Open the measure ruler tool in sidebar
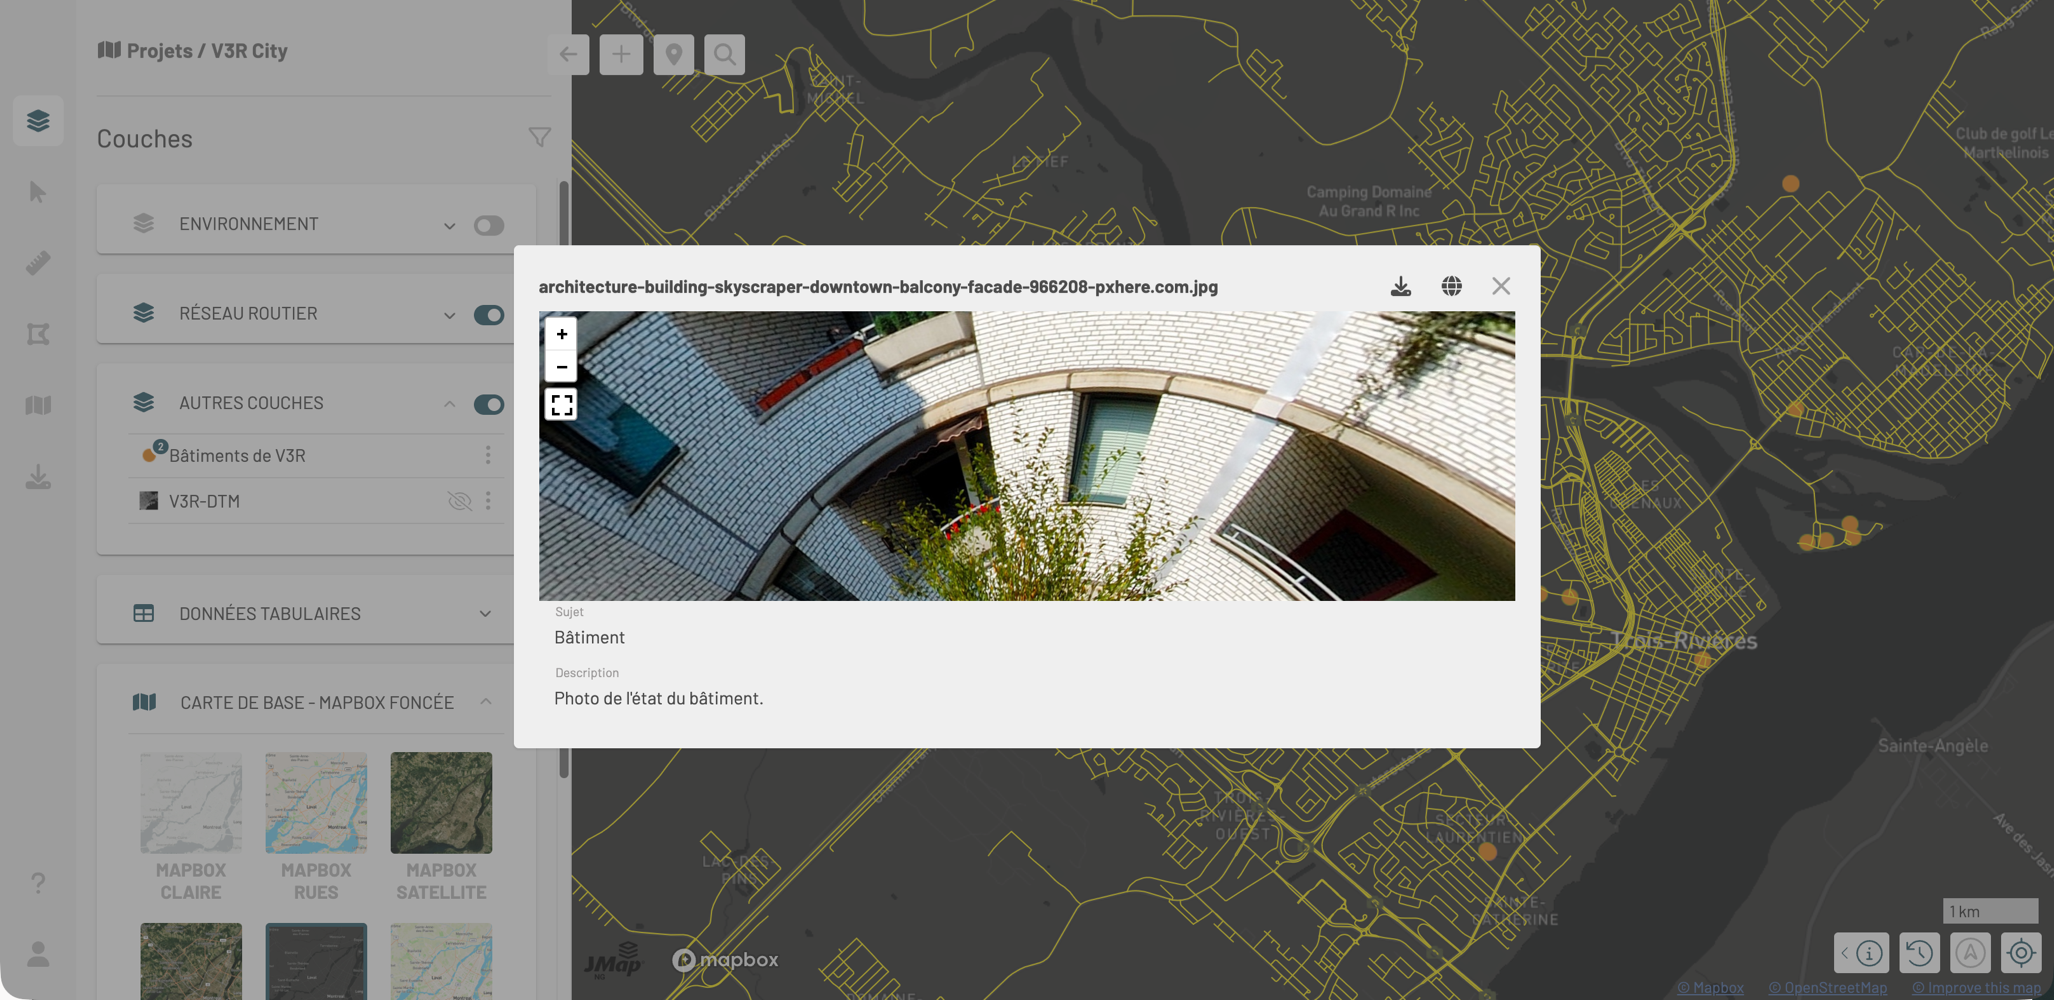Screen dimensions: 2054x1000 click(x=38, y=263)
